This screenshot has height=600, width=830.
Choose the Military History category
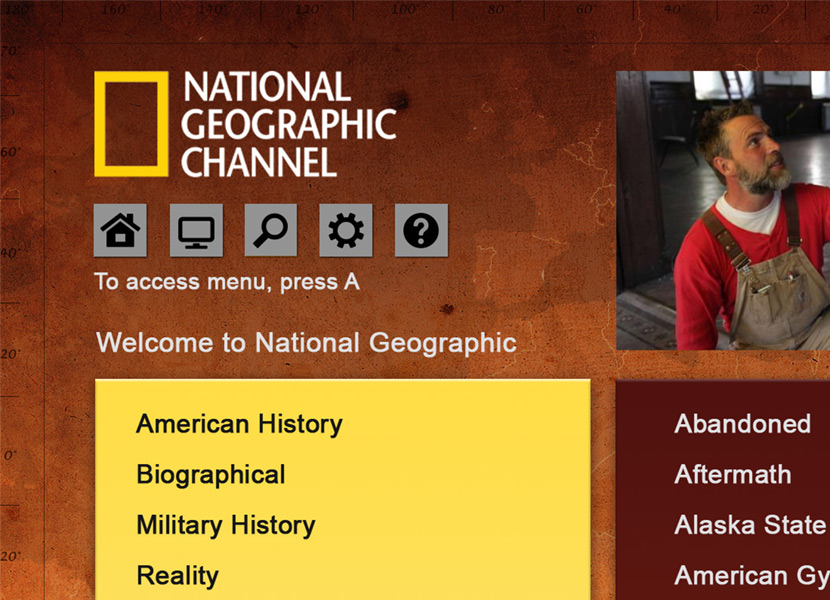(x=226, y=525)
